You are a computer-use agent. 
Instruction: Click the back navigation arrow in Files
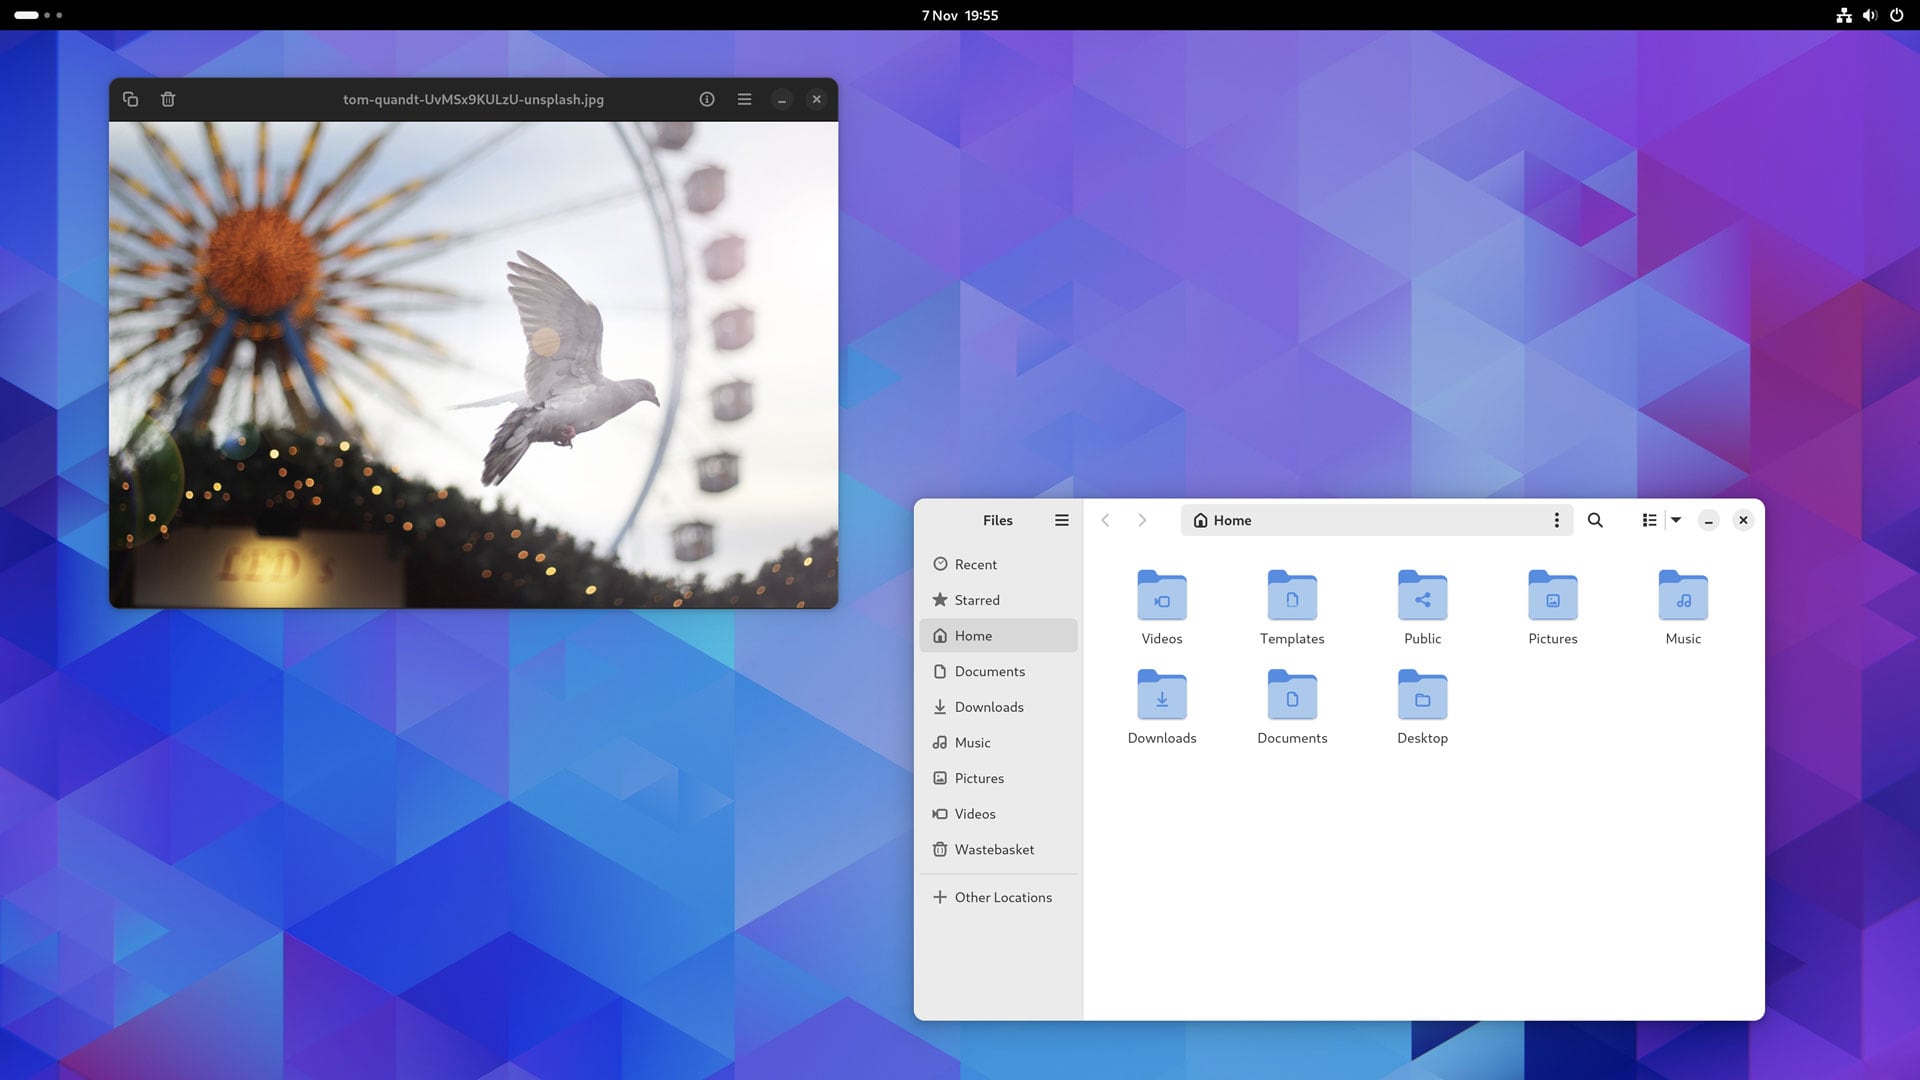(1105, 520)
